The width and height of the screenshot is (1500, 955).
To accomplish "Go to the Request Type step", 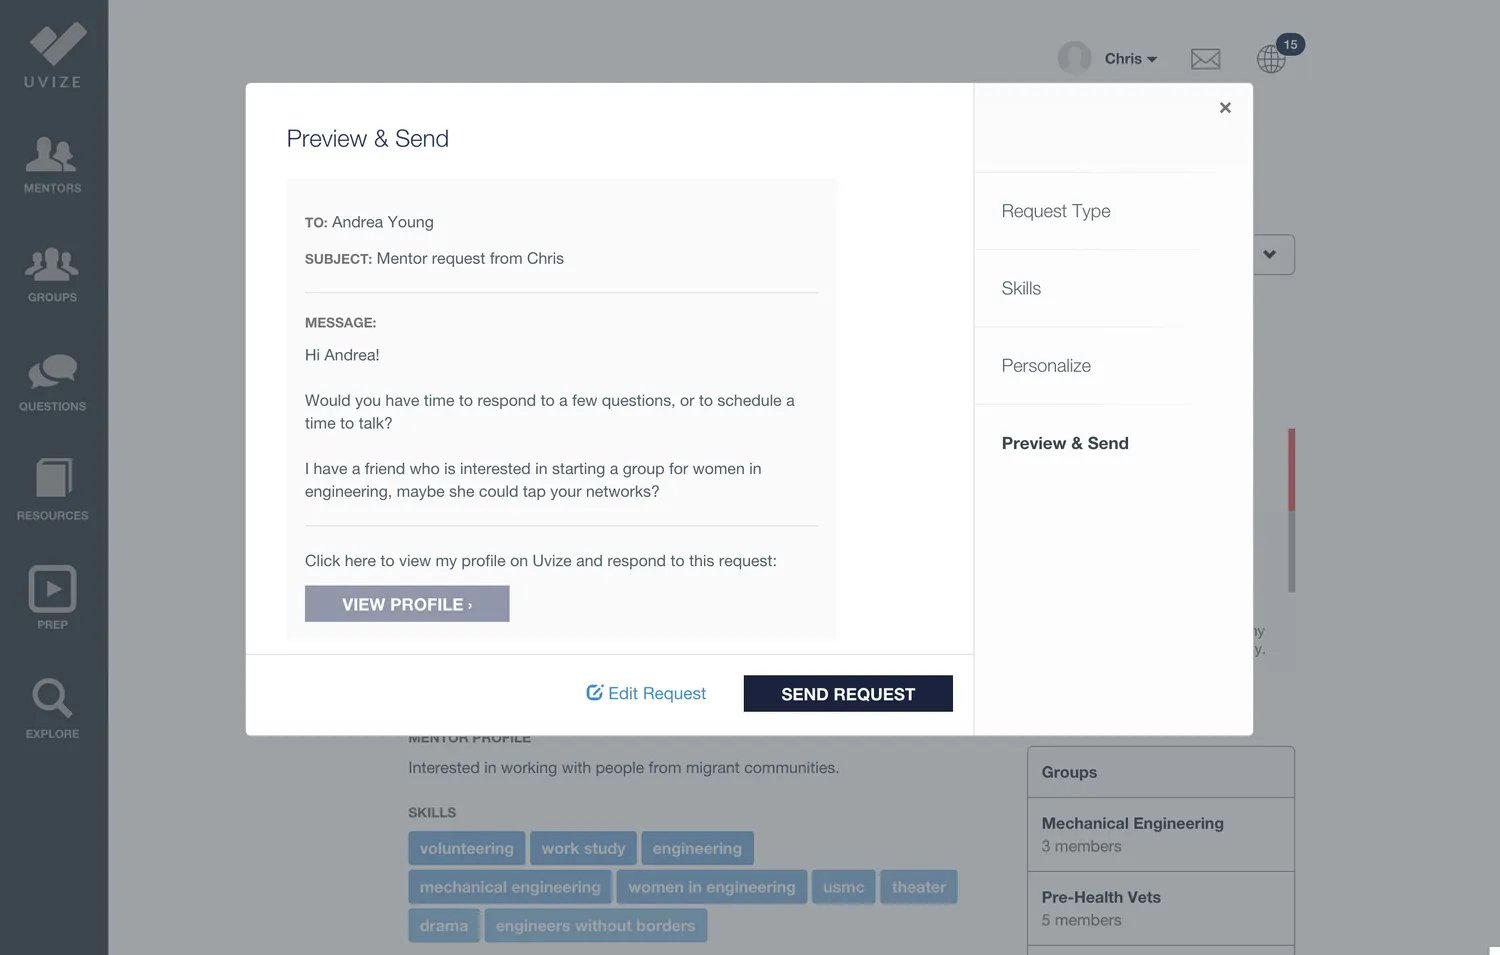I will point(1056,211).
